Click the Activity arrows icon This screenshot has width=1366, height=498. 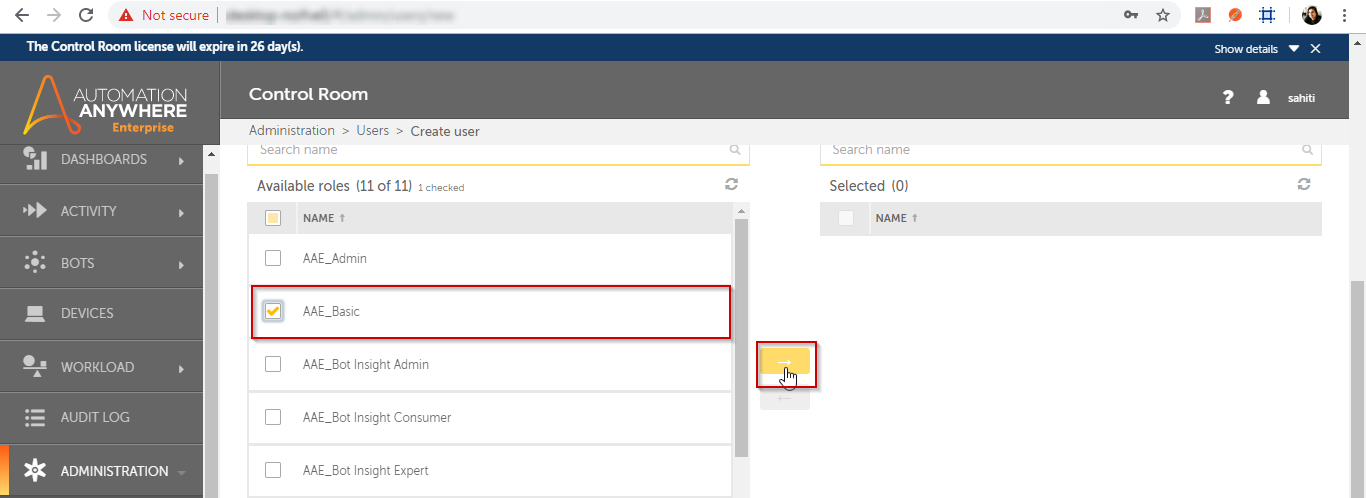35,211
